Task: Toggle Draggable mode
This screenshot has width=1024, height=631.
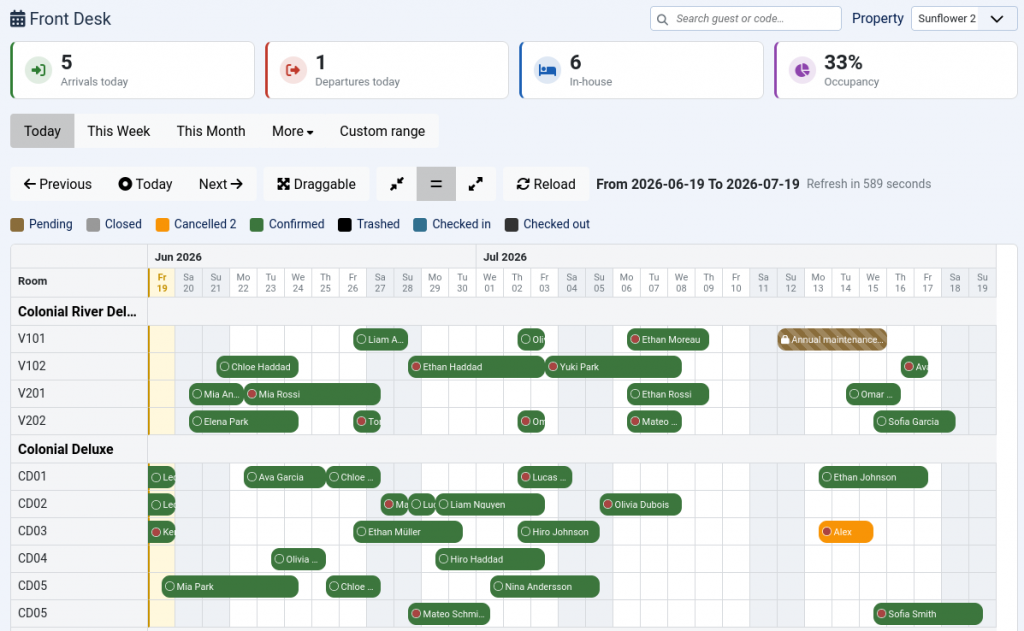Action: 316,184
